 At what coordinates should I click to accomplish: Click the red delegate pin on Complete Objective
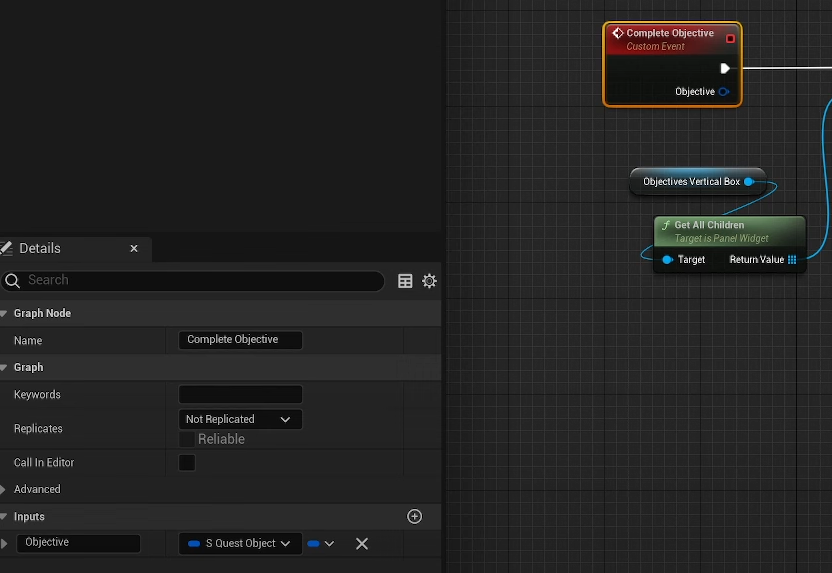[x=730, y=39]
